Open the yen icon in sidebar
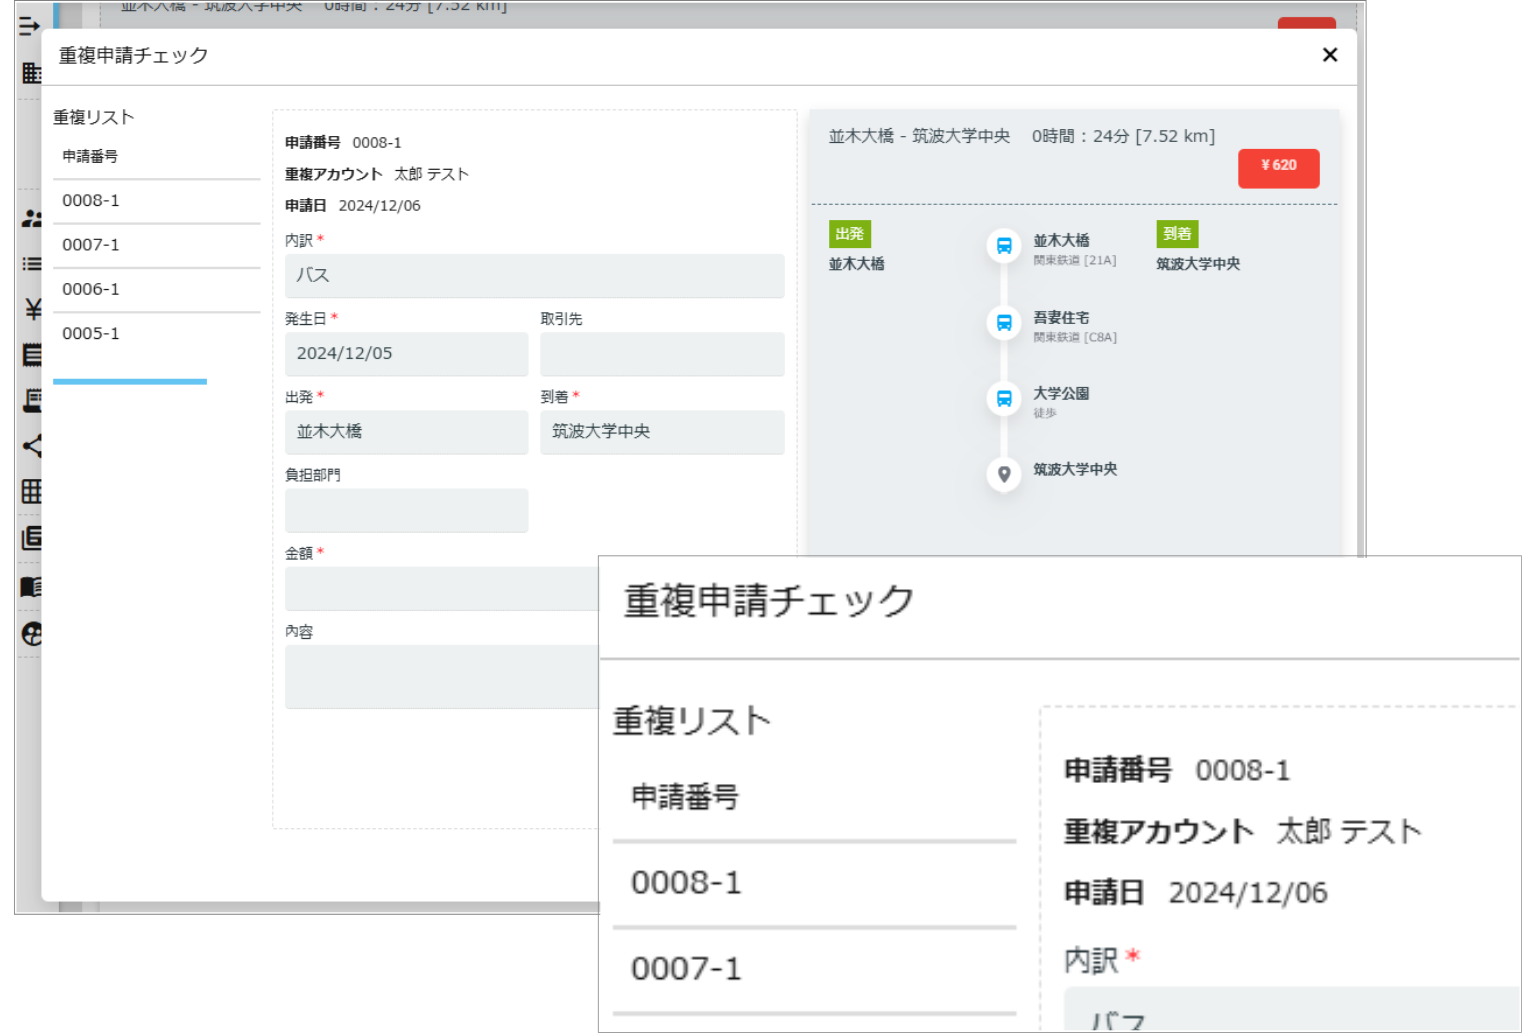Screen dimensions: 1536x1033 pos(32,309)
